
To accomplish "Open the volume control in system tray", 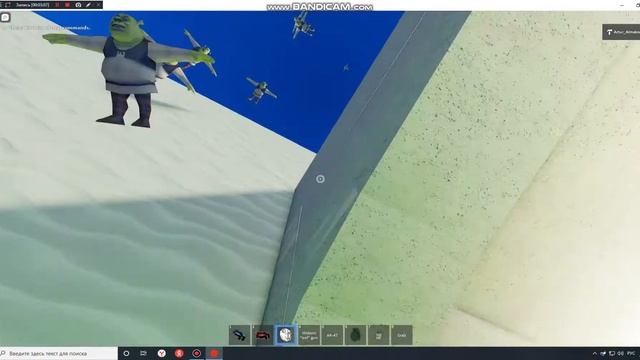I will point(620,353).
